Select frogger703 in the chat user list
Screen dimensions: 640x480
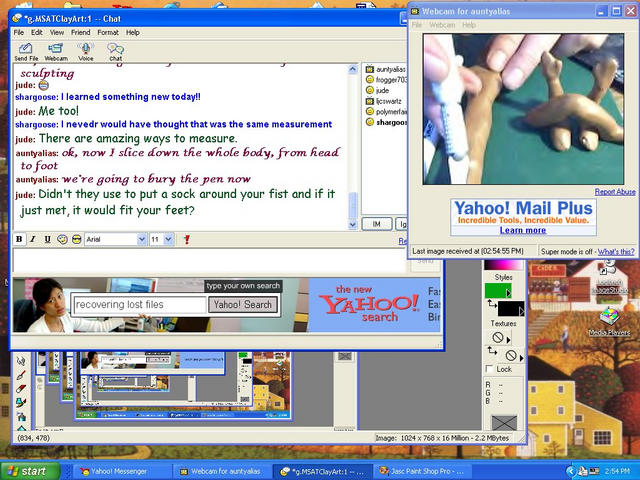click(x=385, y=80)
